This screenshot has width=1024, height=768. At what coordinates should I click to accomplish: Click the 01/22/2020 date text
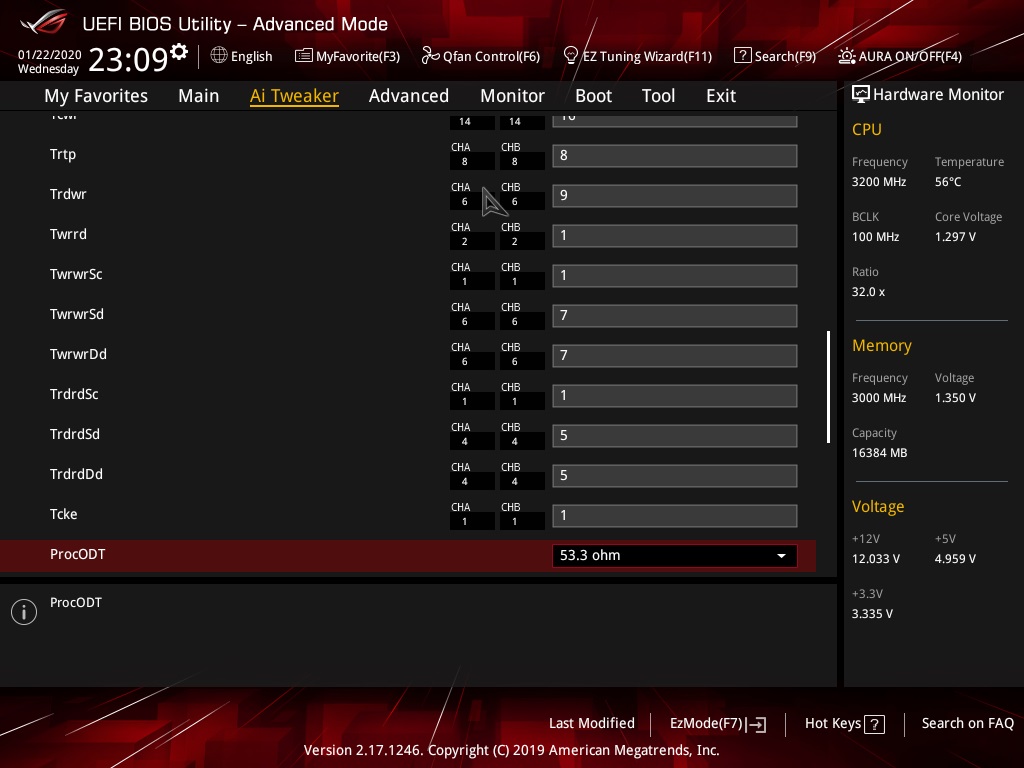(x=50, y=55)
